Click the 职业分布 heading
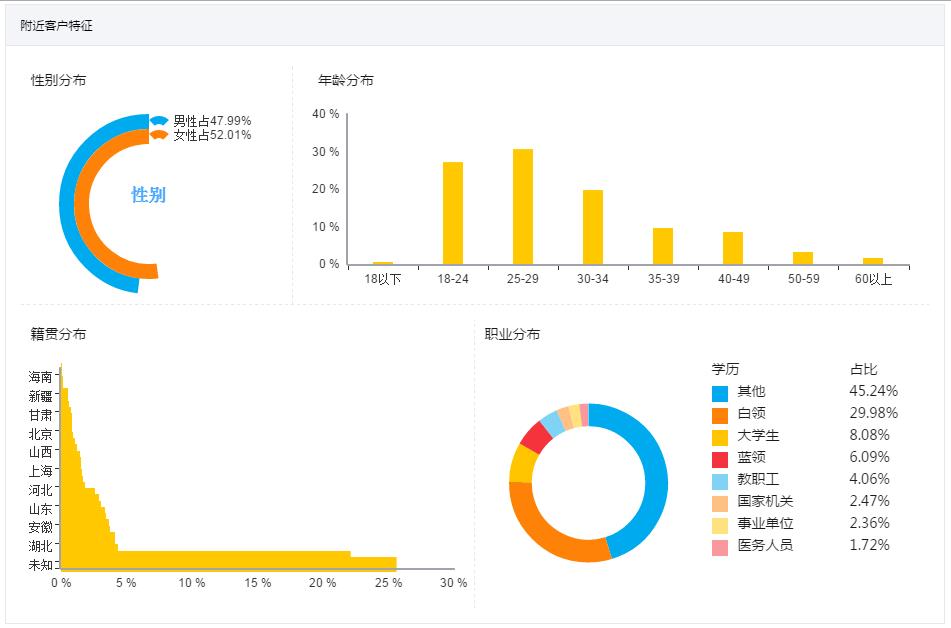The height and width of the screenshot is (628, 951). pos(512,334)
